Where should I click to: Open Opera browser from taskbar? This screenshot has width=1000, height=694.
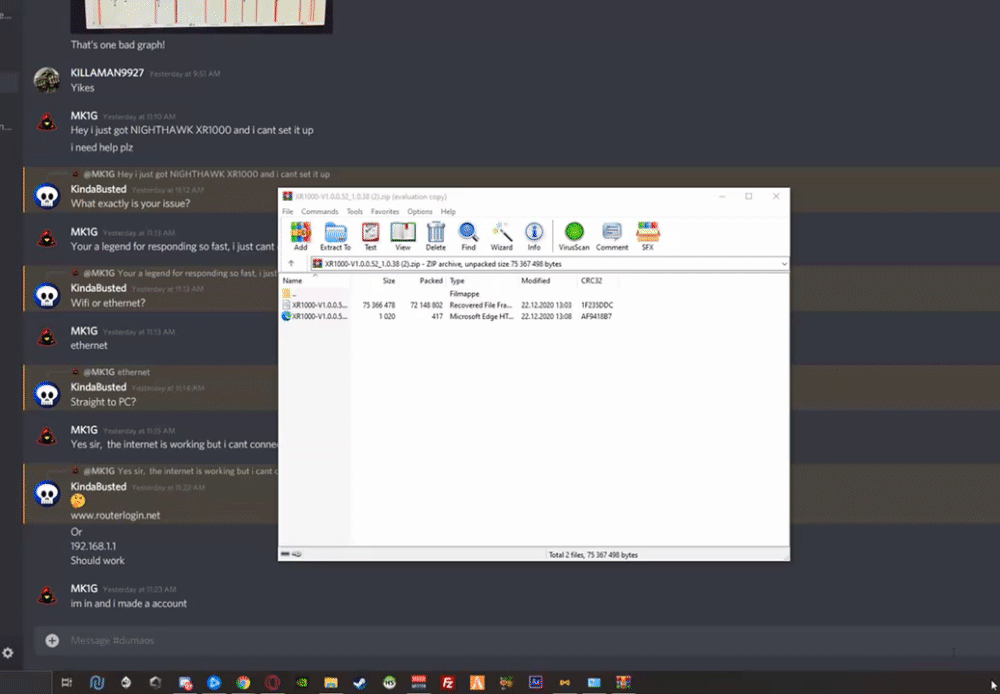(x=272, y=683)
